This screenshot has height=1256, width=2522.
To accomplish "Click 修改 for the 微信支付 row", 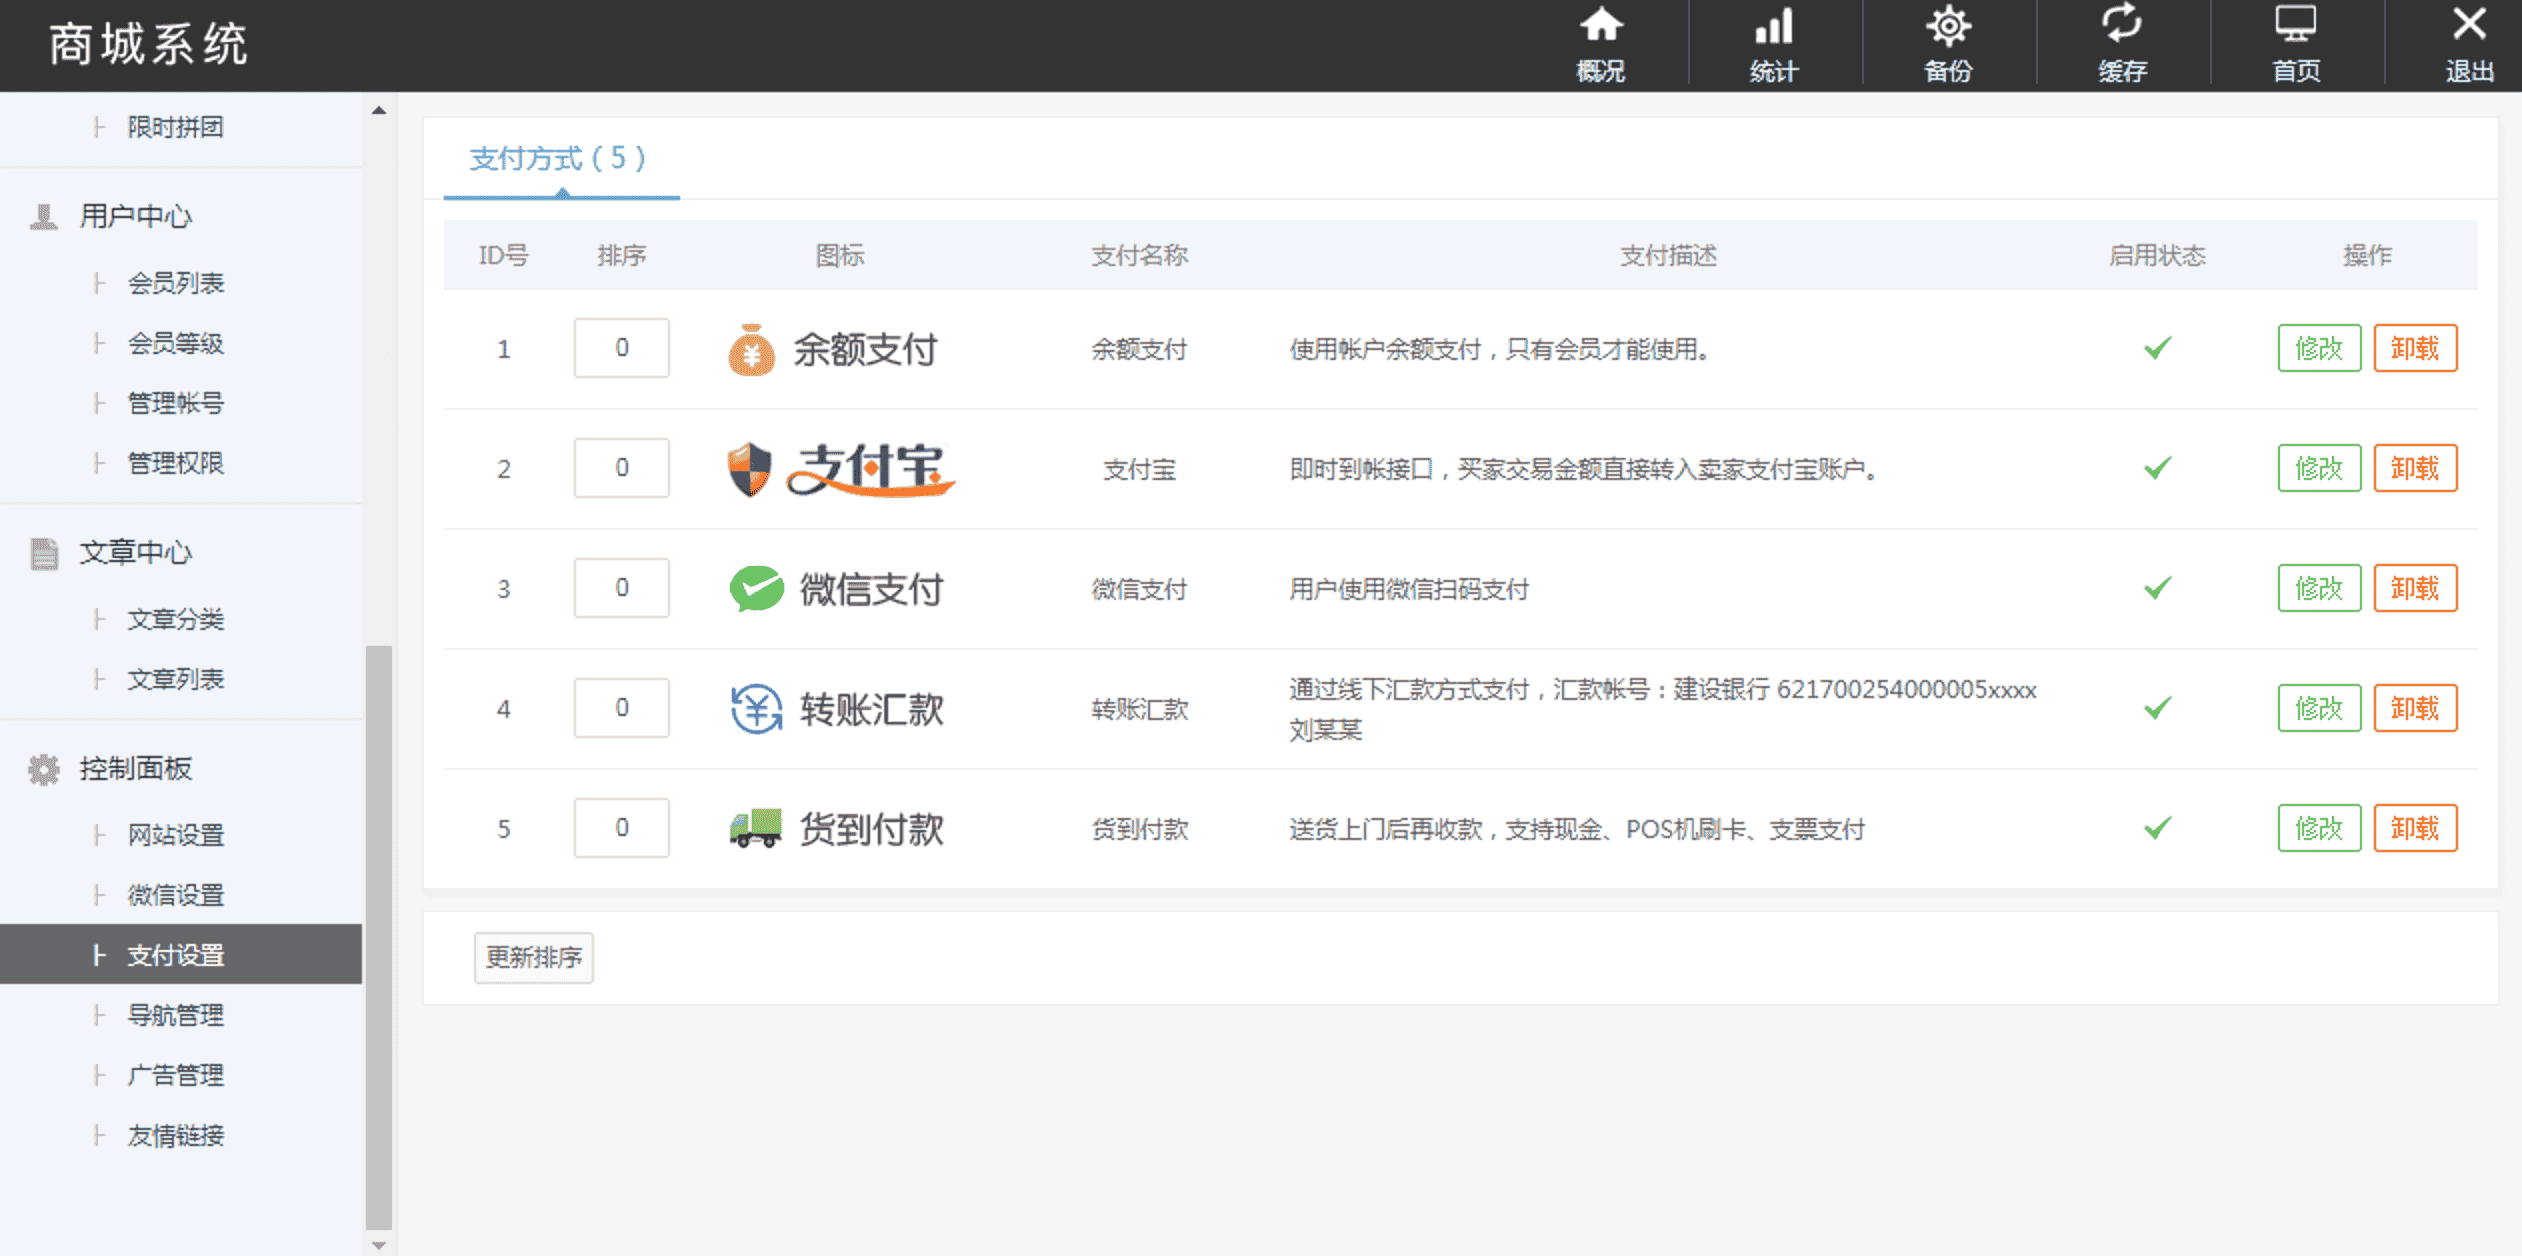I will (2319, 589).
